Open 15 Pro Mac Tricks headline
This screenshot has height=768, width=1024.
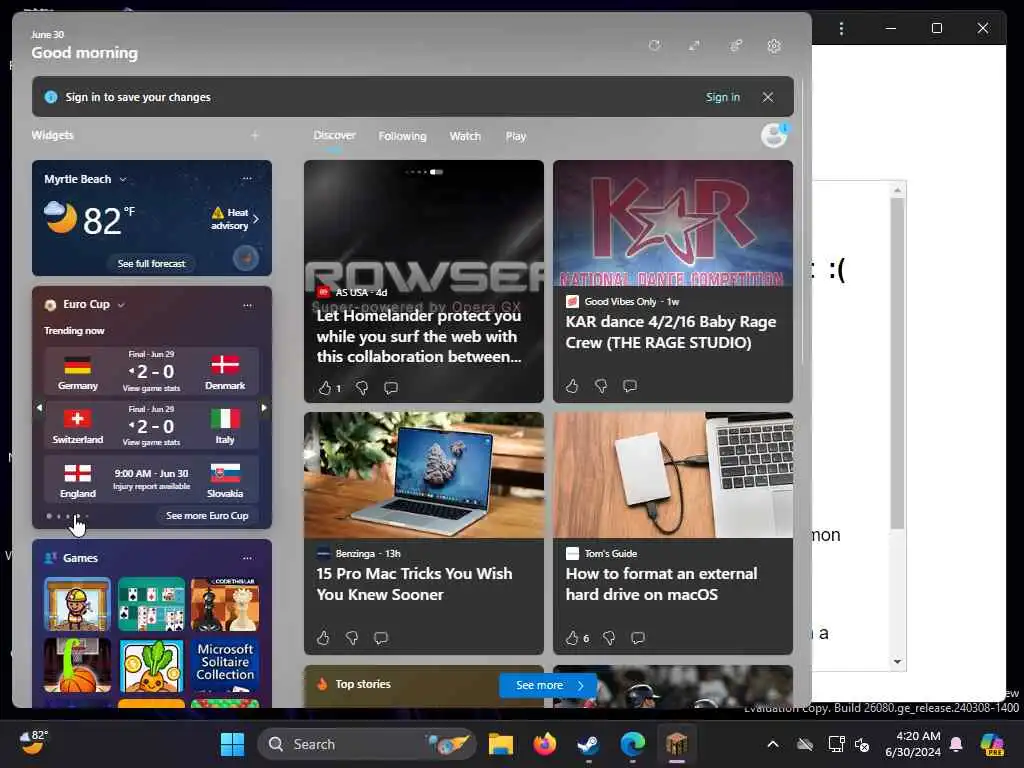(x=414, y=584)
